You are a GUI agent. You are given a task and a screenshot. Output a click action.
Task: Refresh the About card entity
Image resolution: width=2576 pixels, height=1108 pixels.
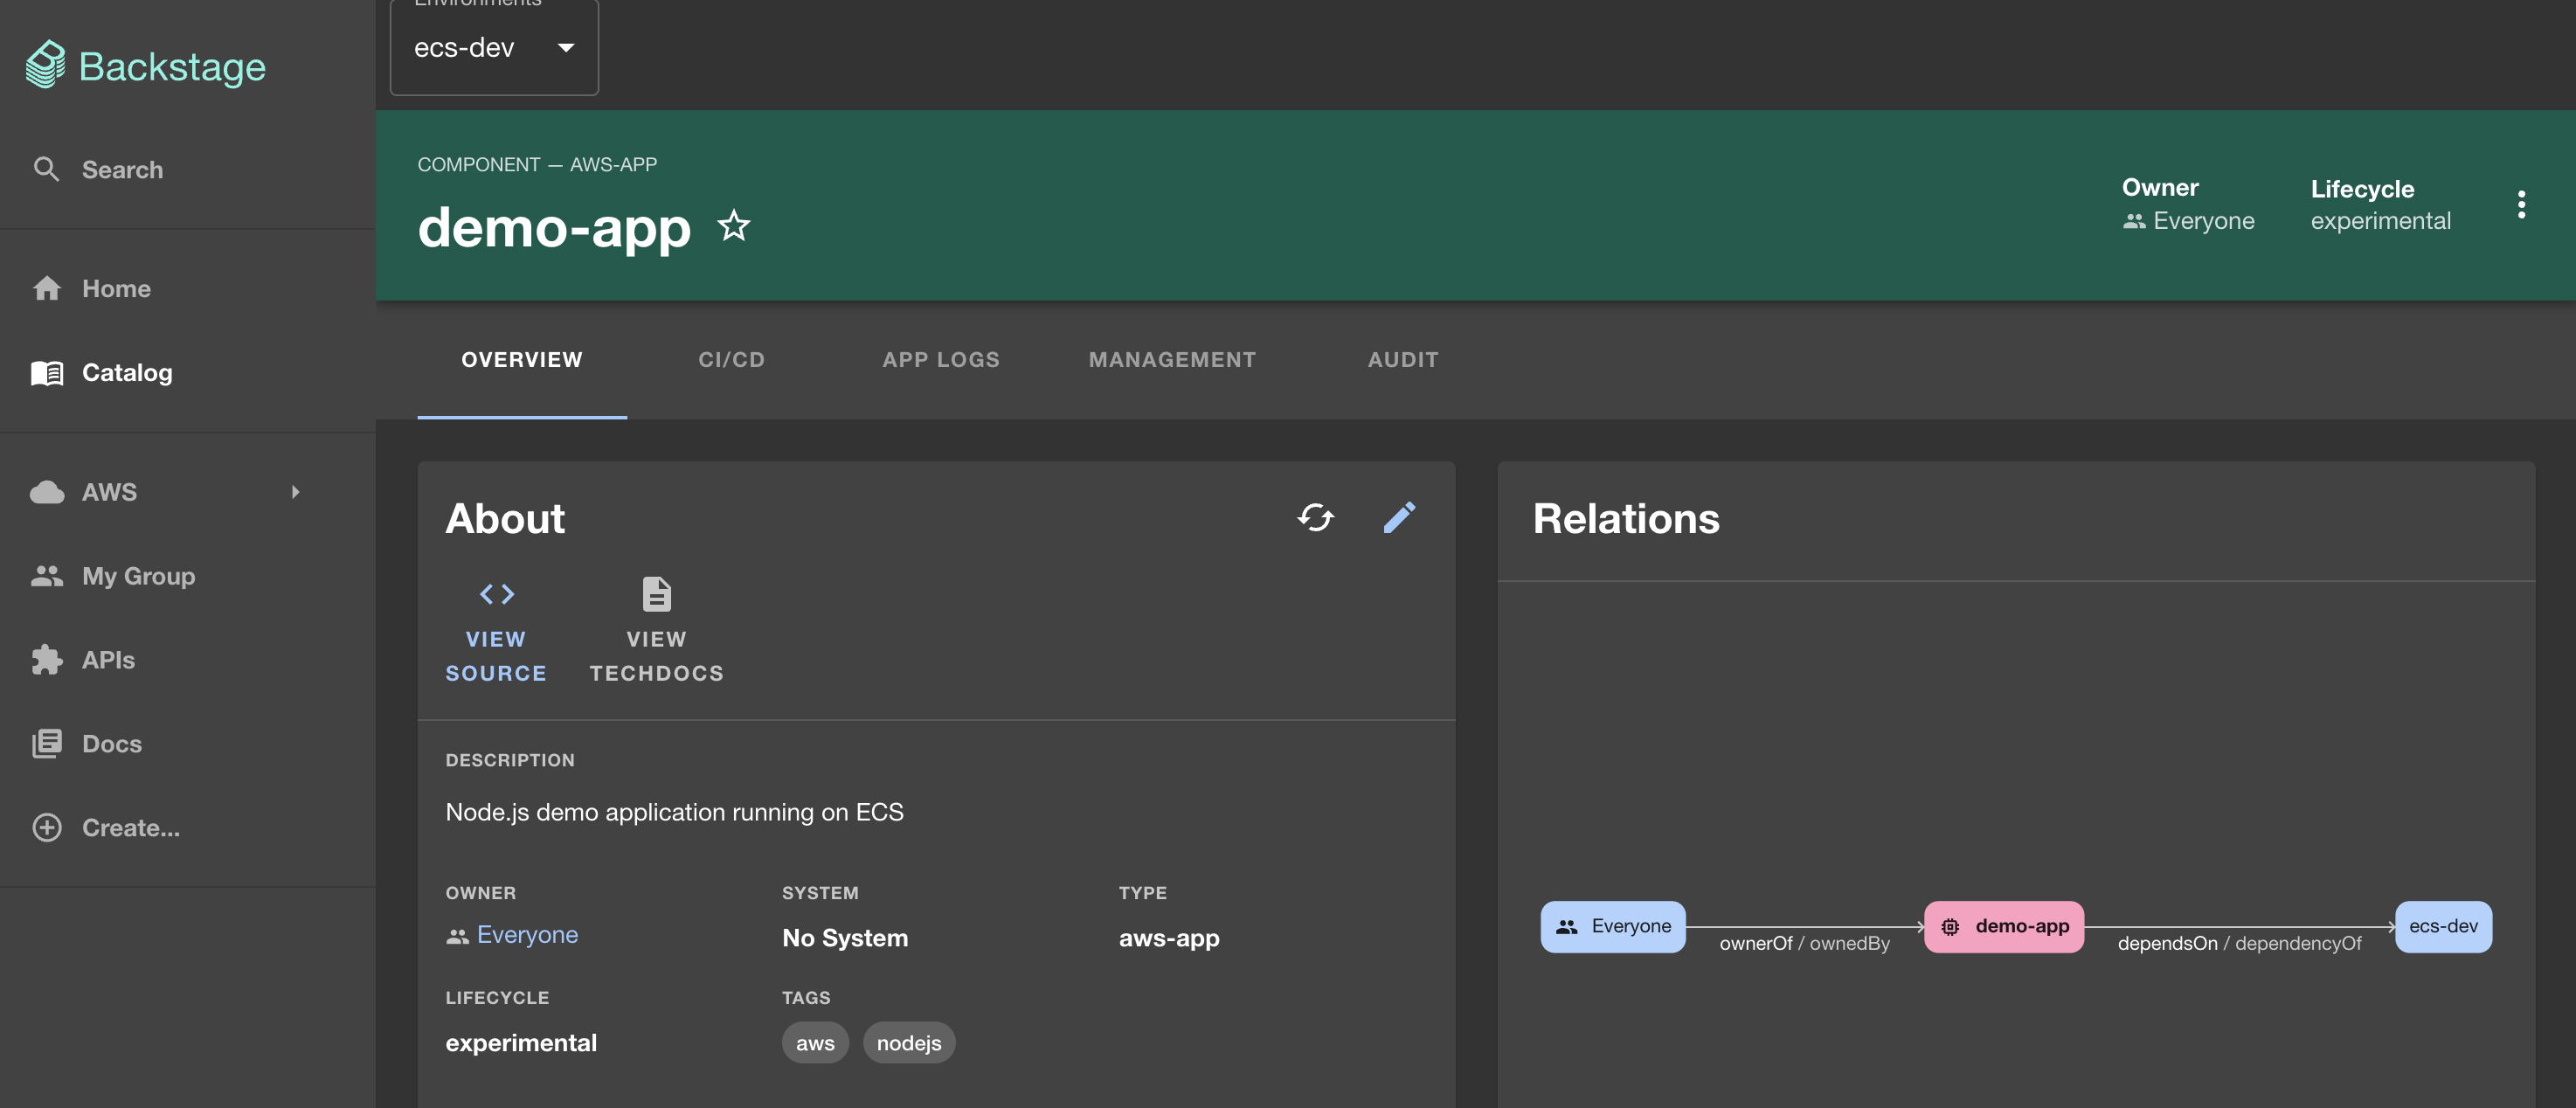coord(1315,517)
